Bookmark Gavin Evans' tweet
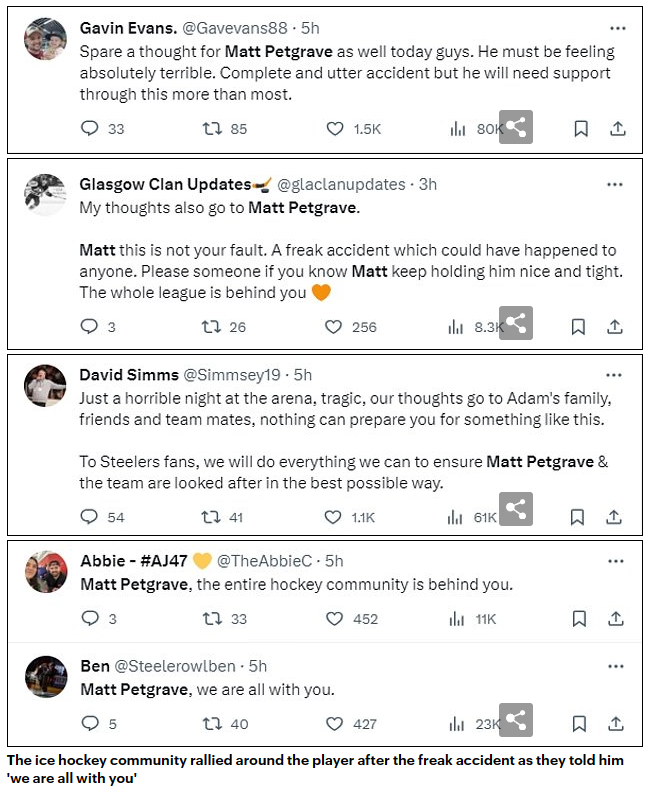This screenshot has height=789, width=651. tap(580, 129)
